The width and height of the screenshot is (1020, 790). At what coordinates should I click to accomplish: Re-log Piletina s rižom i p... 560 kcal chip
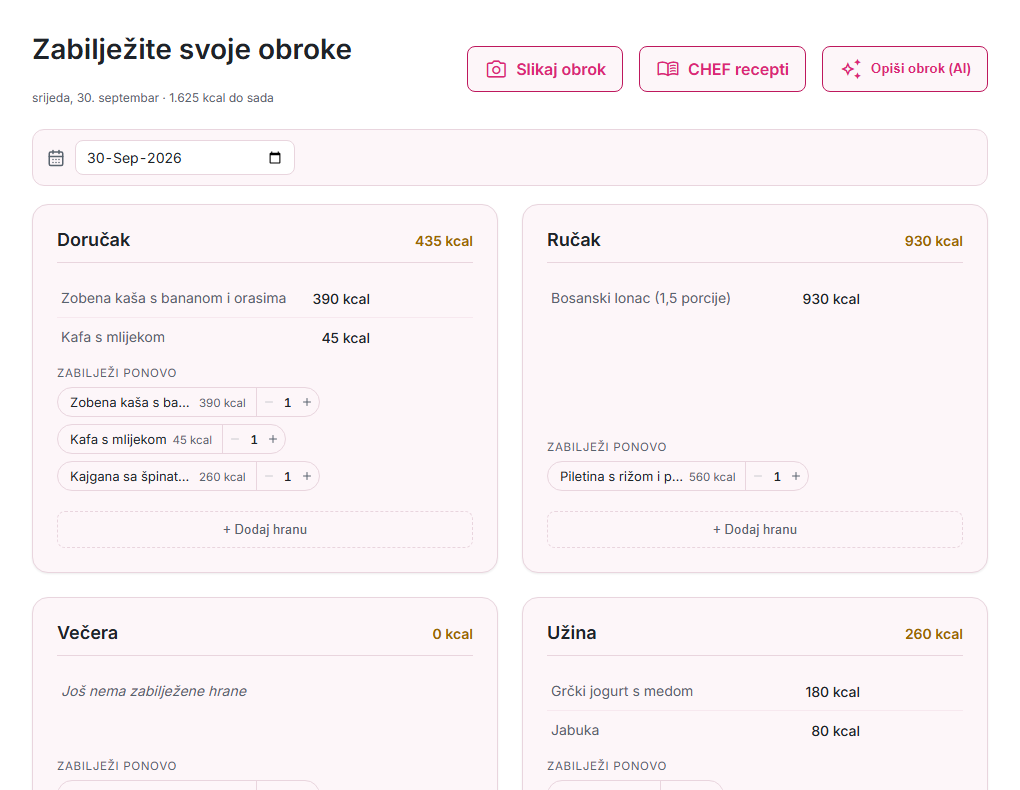coord(647,476)
